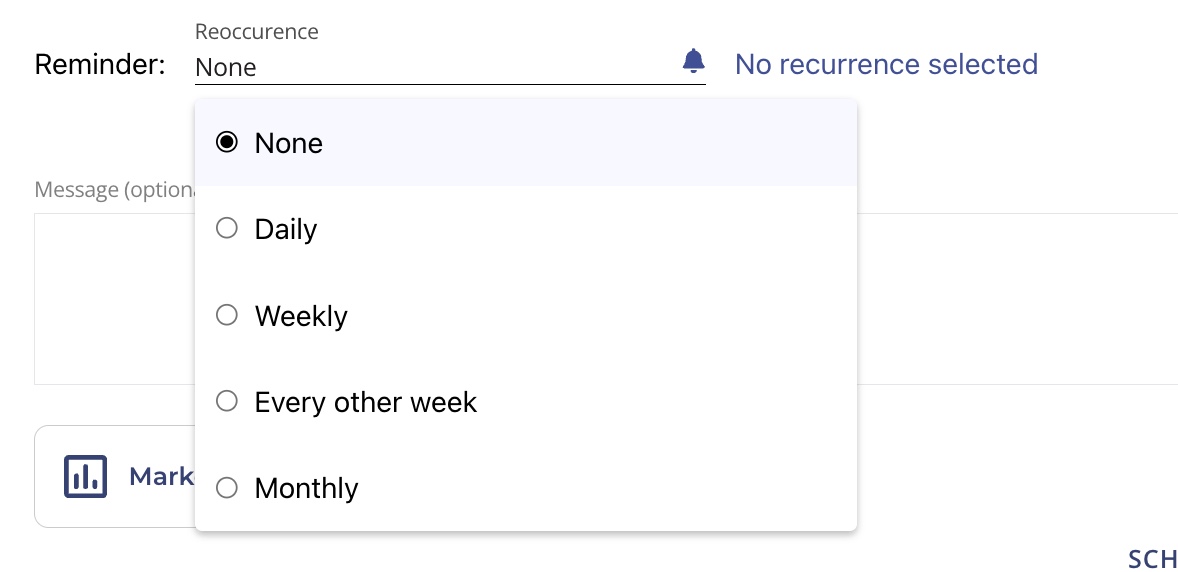Click the bell reminder icon
Viewport: 1178px width, 572px height.
[x=693, y=62]
